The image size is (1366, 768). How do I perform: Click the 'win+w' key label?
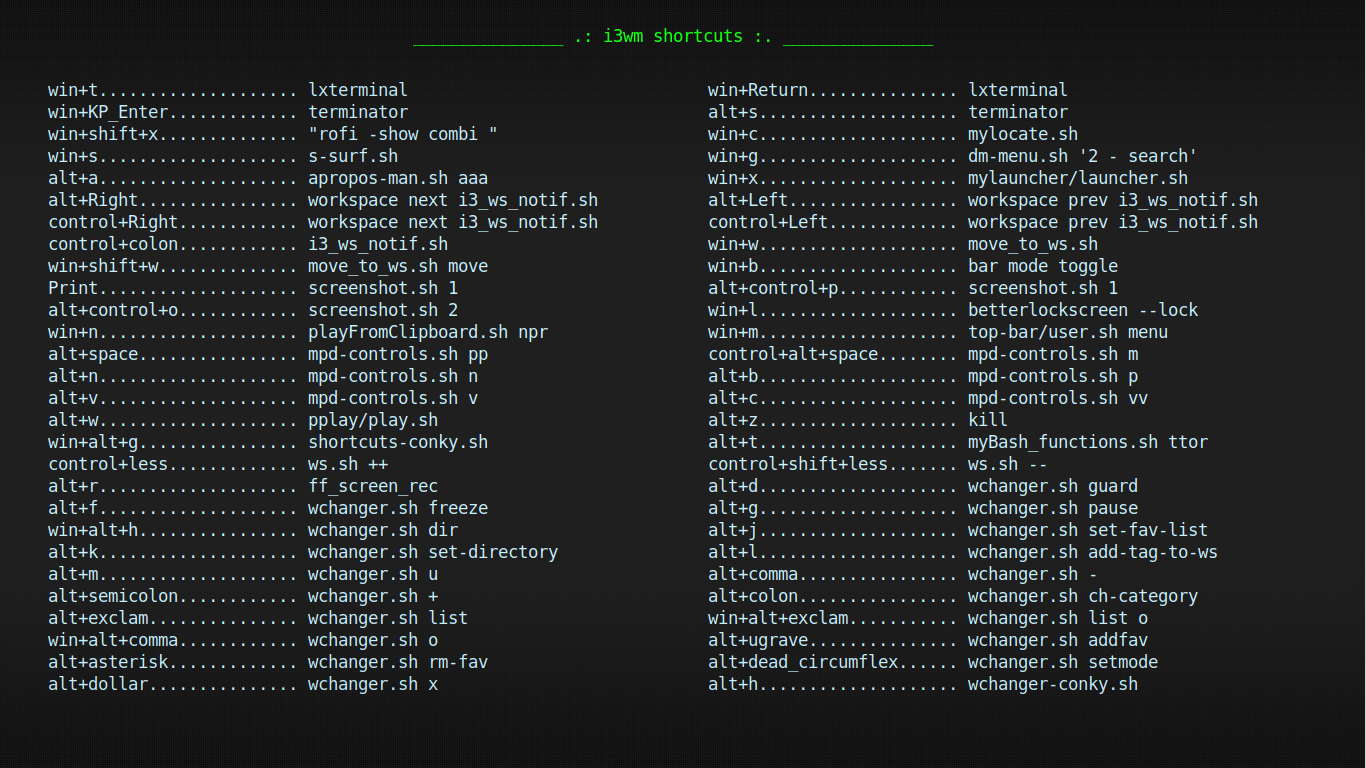733,244
